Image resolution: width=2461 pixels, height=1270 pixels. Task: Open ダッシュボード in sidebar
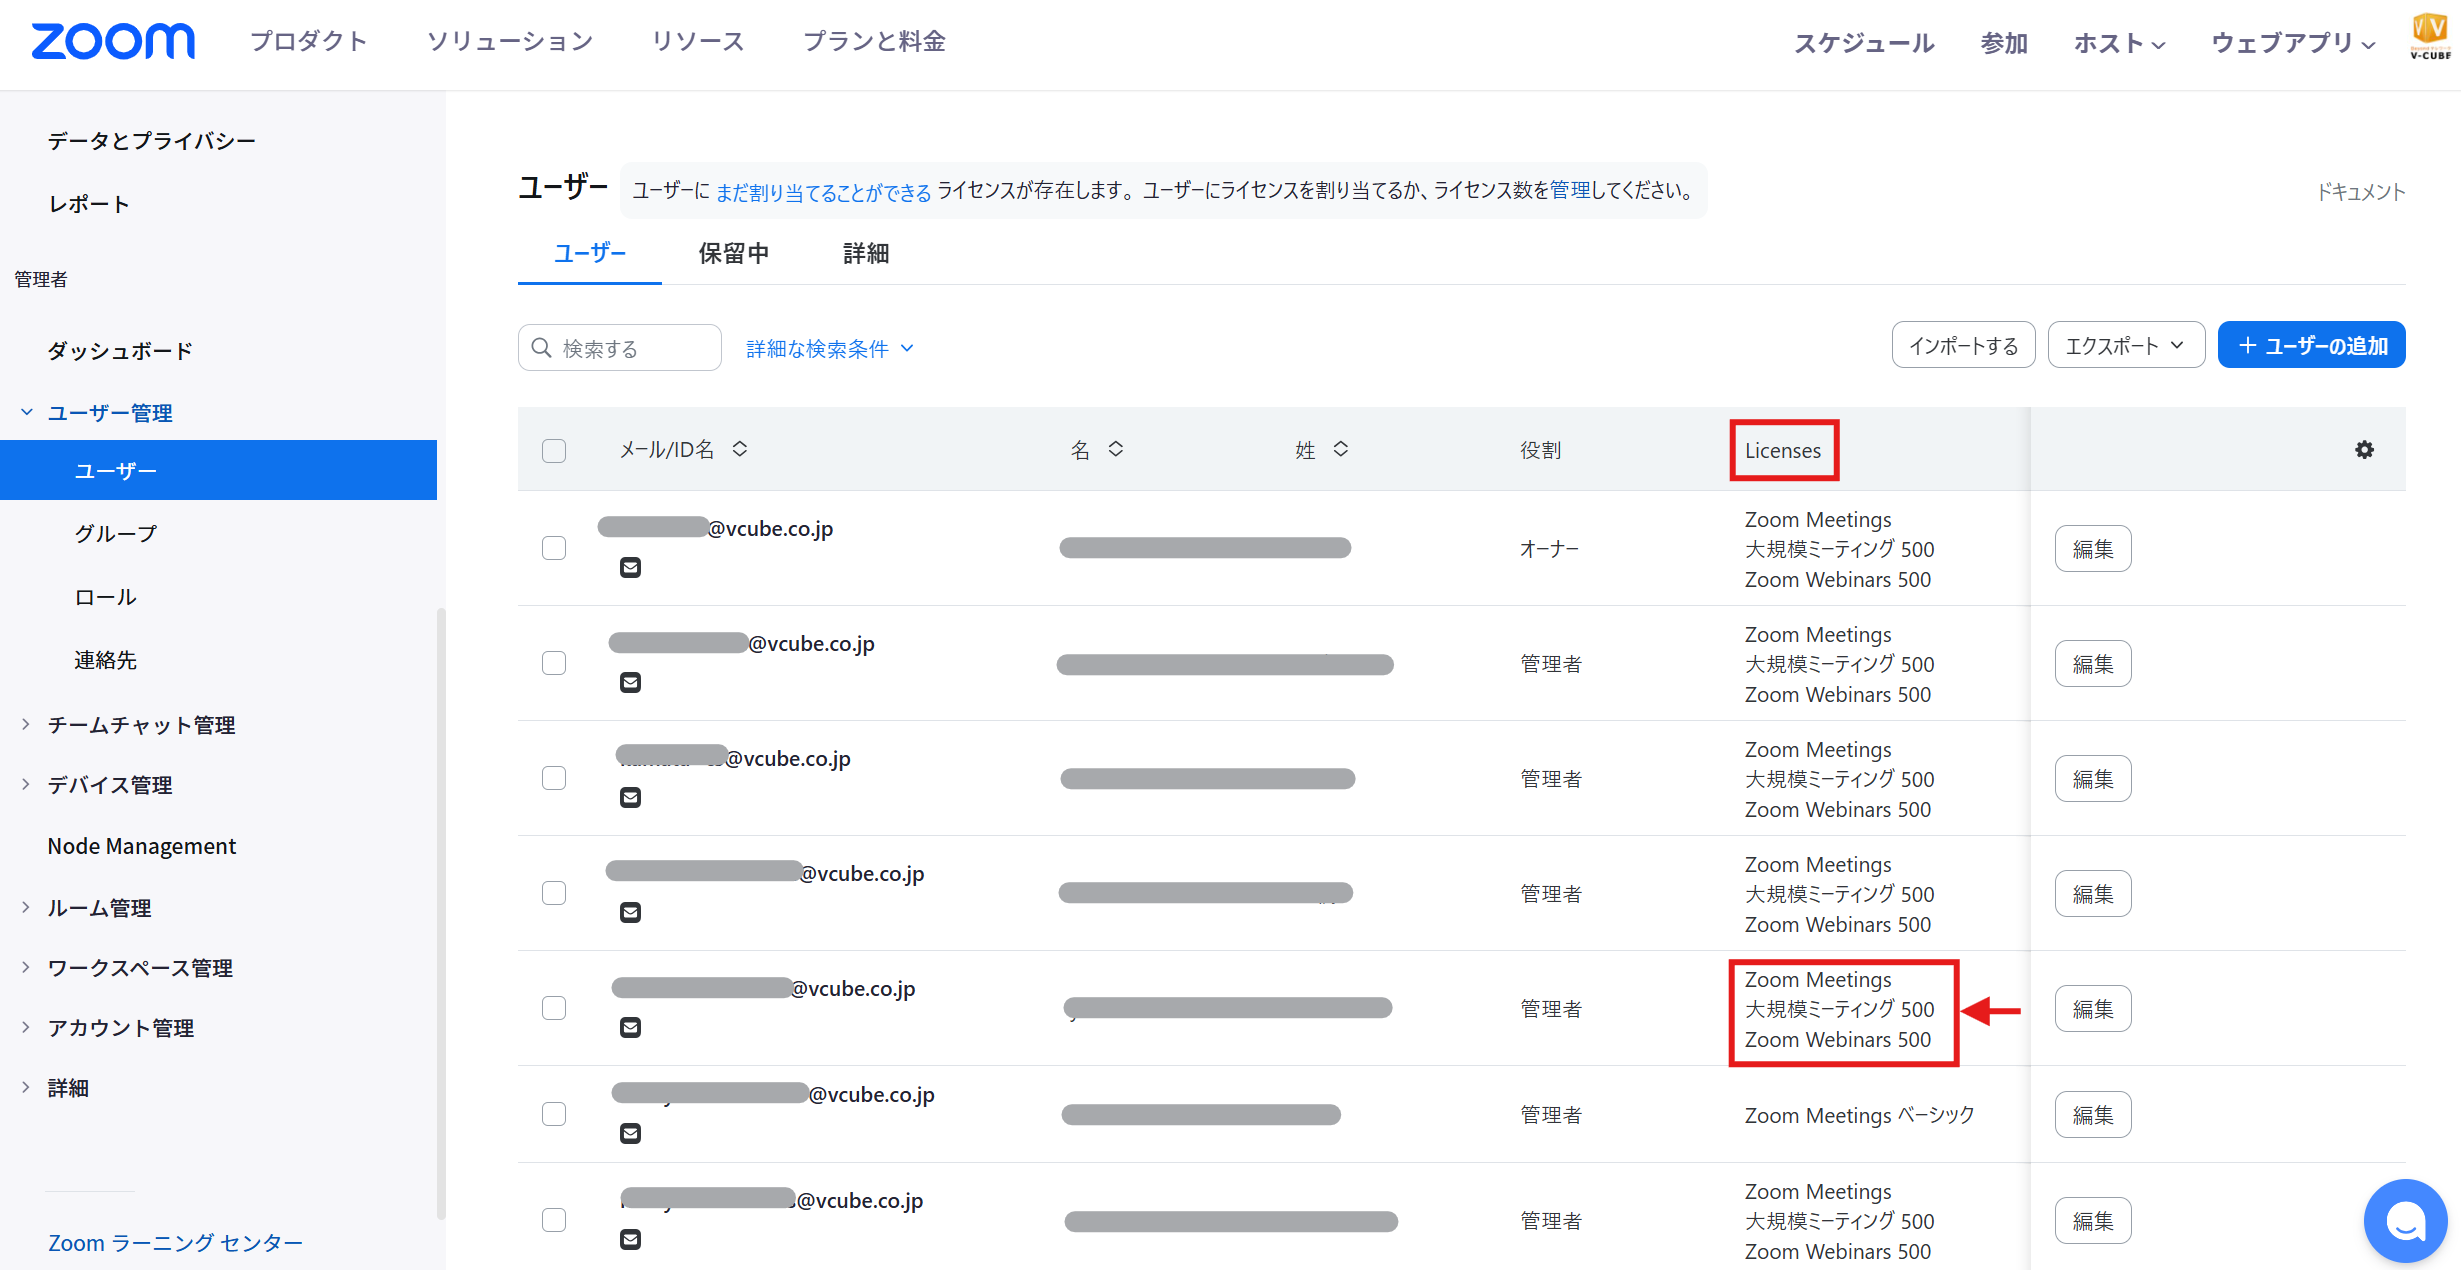[120, 351]
